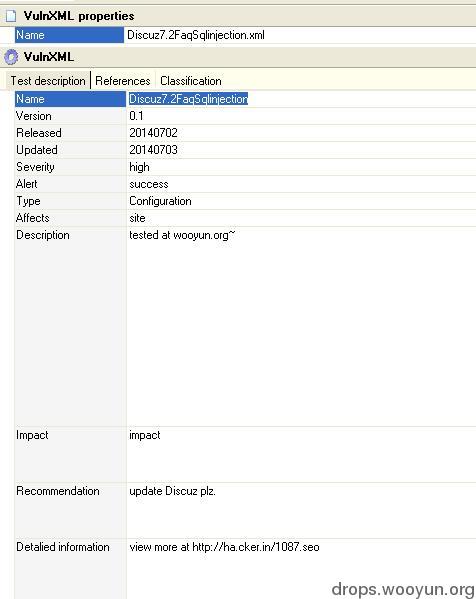Switch to the References tab
The height and width of the screenshot is (599, 476).
[123, 81]
